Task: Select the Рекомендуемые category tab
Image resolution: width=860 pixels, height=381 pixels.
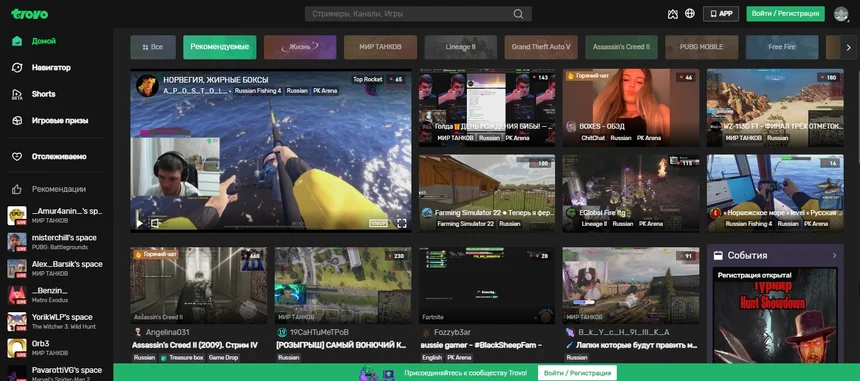Action: coord(219,47)
